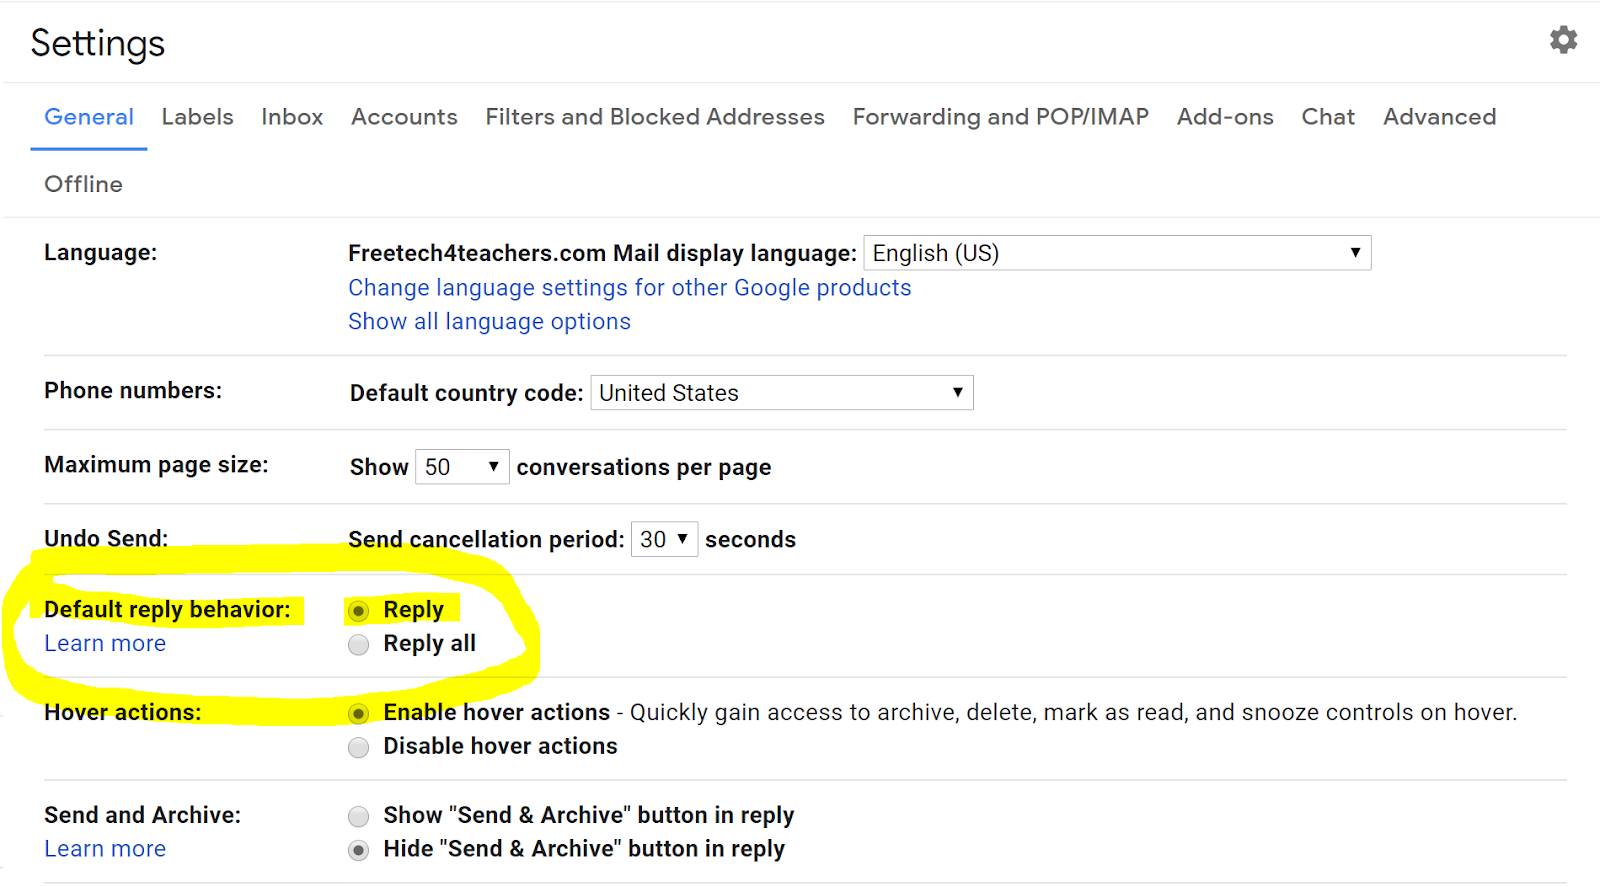The image size is (1600, 887).
Task: Open the Accounts settings tab
Action: 404,117
